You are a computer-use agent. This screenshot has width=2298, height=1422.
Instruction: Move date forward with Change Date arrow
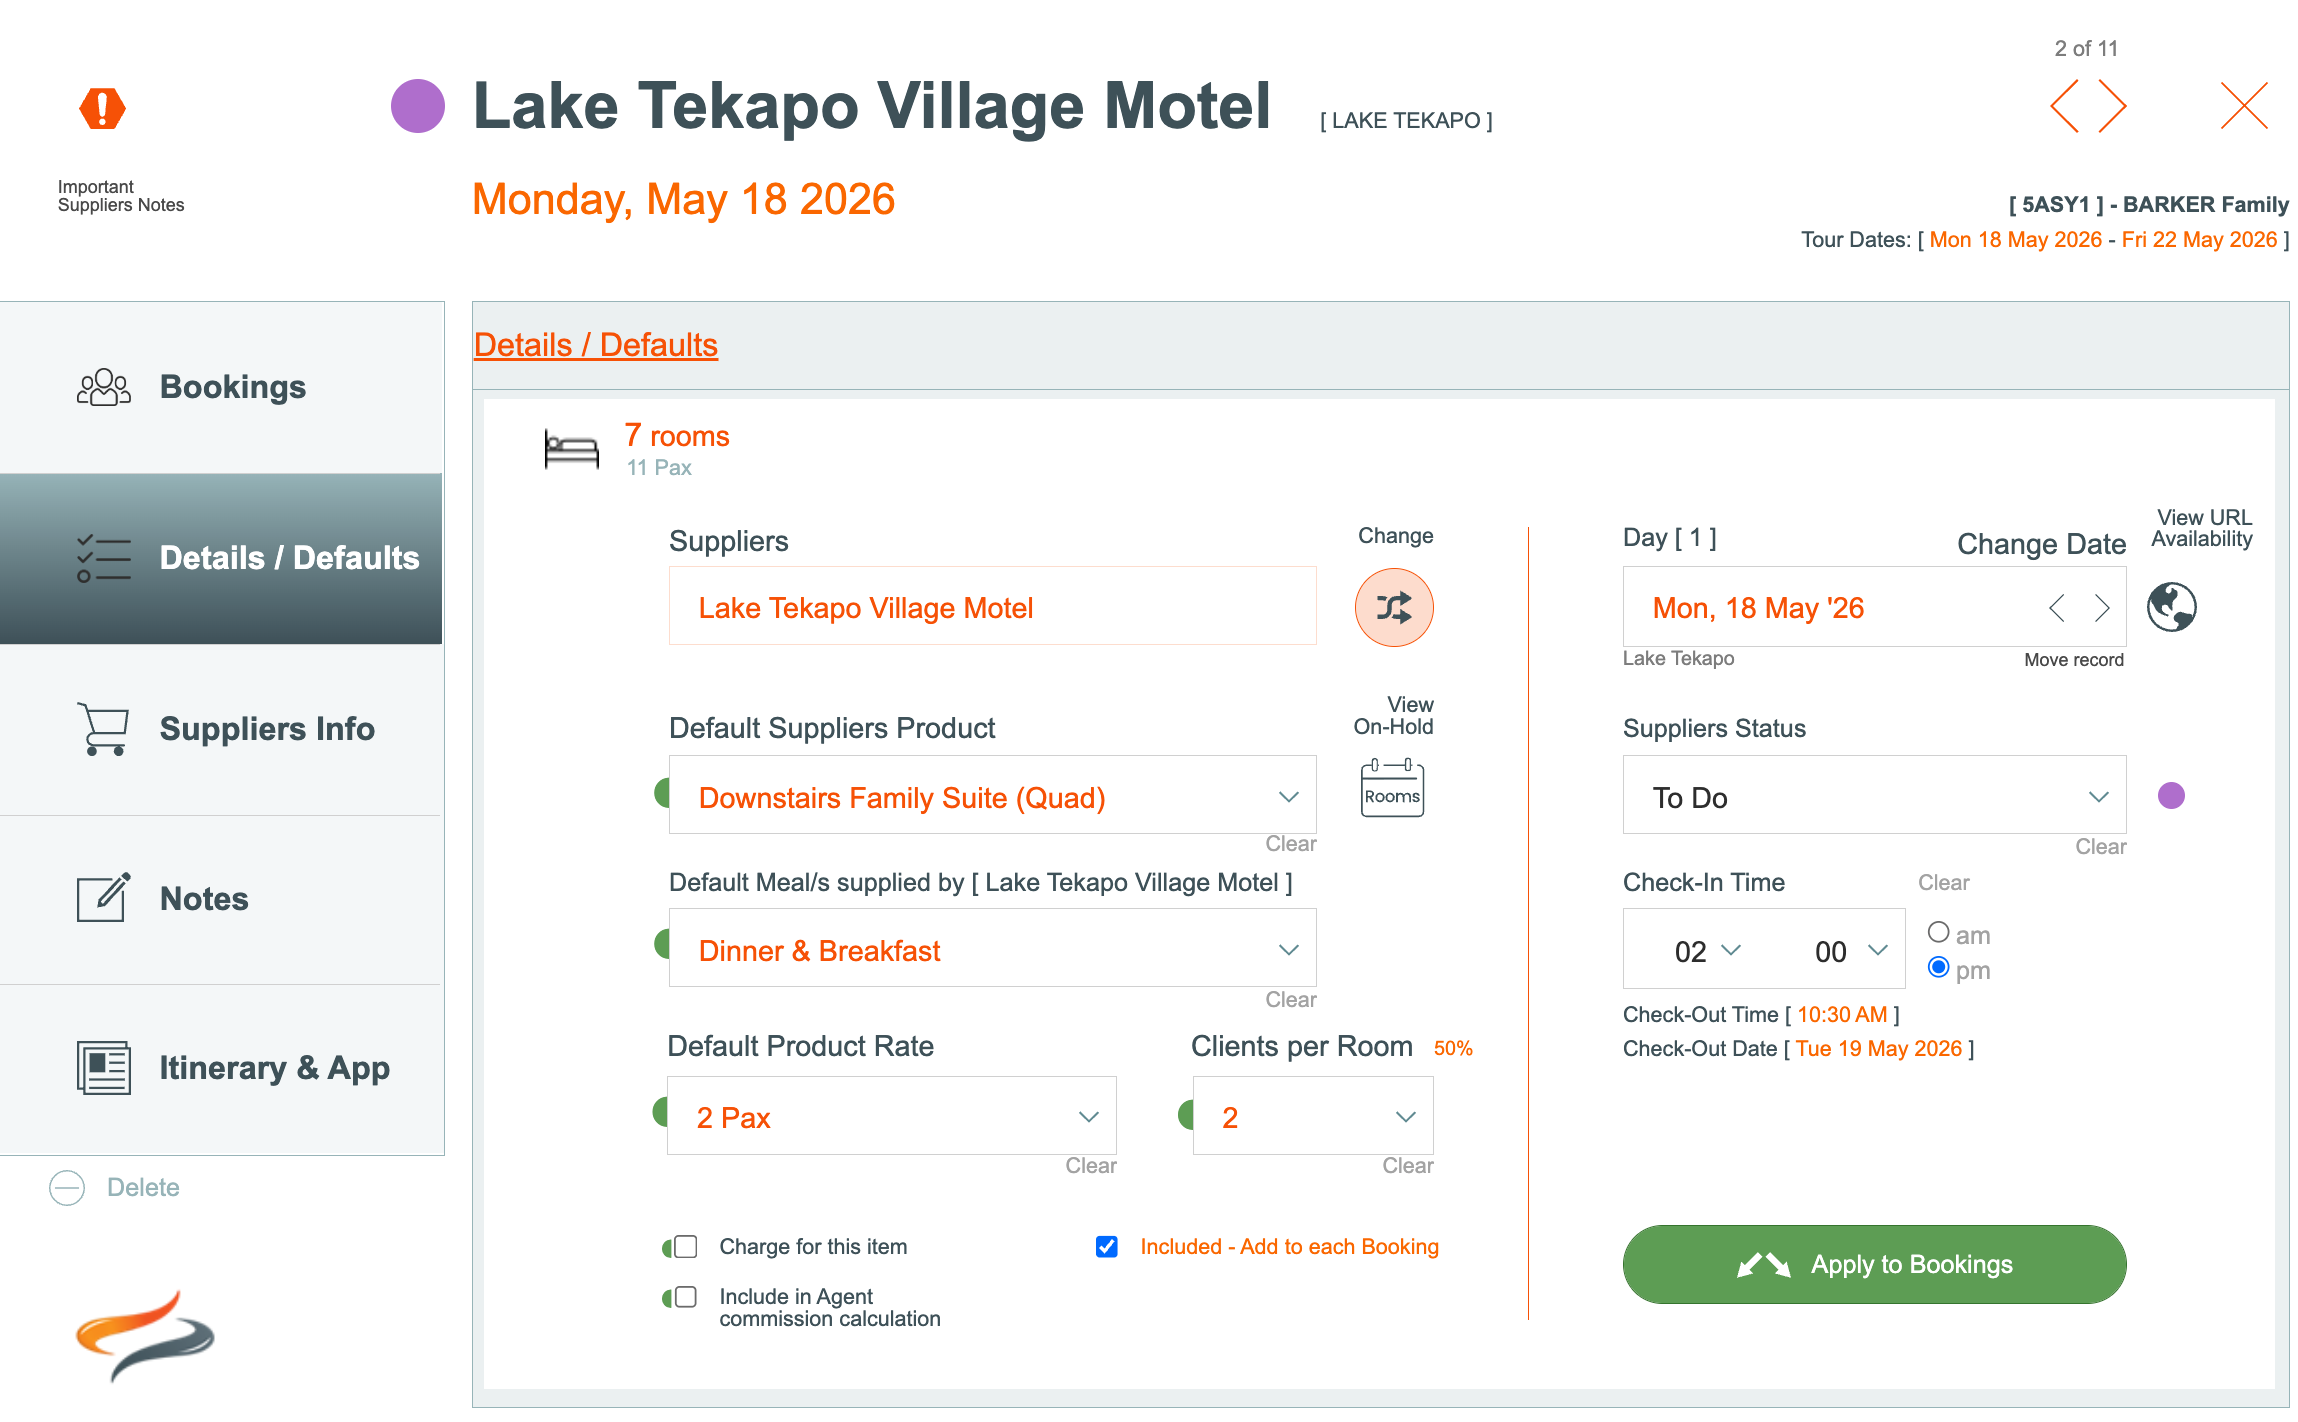click(2101, 608)
